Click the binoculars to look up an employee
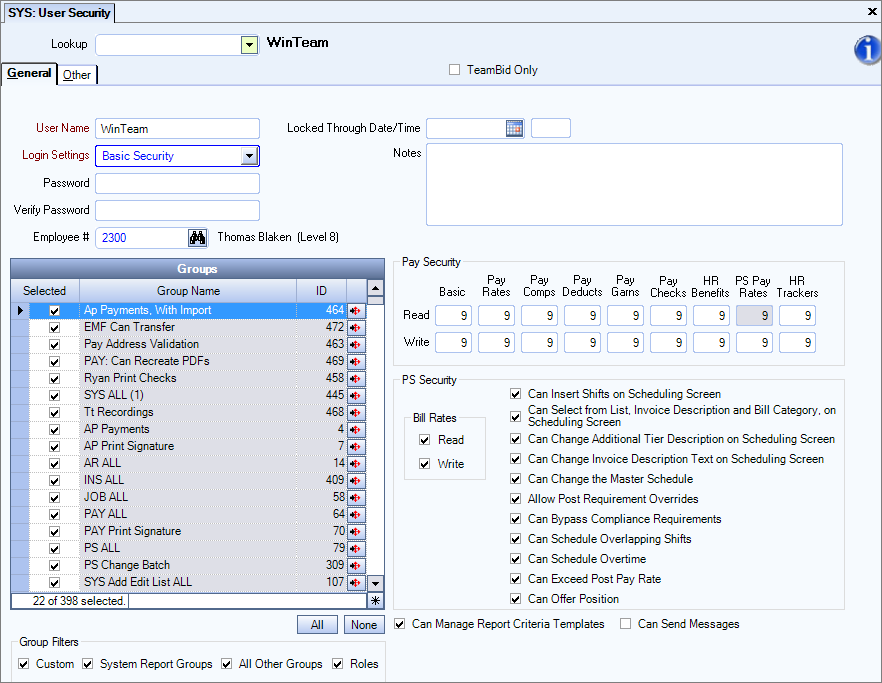The width and height of the screenshot is (882, 683). pos(198,238)
